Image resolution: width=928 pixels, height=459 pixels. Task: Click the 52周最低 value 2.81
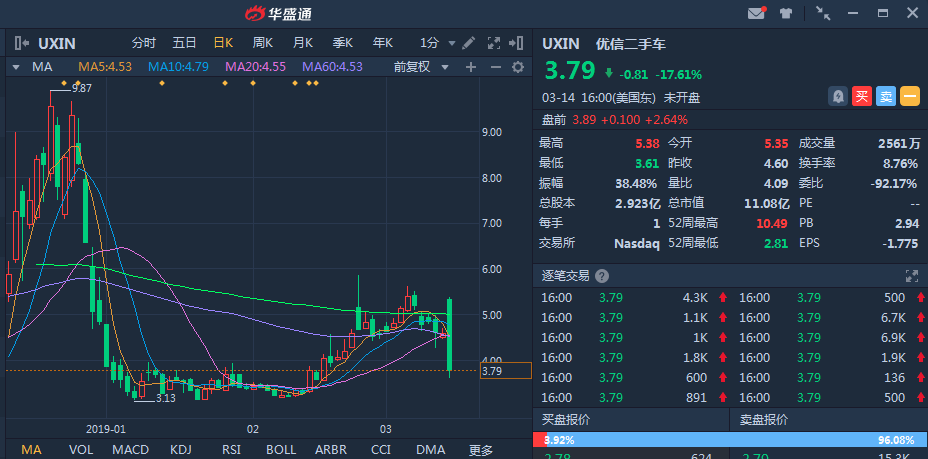coord(777,243)
